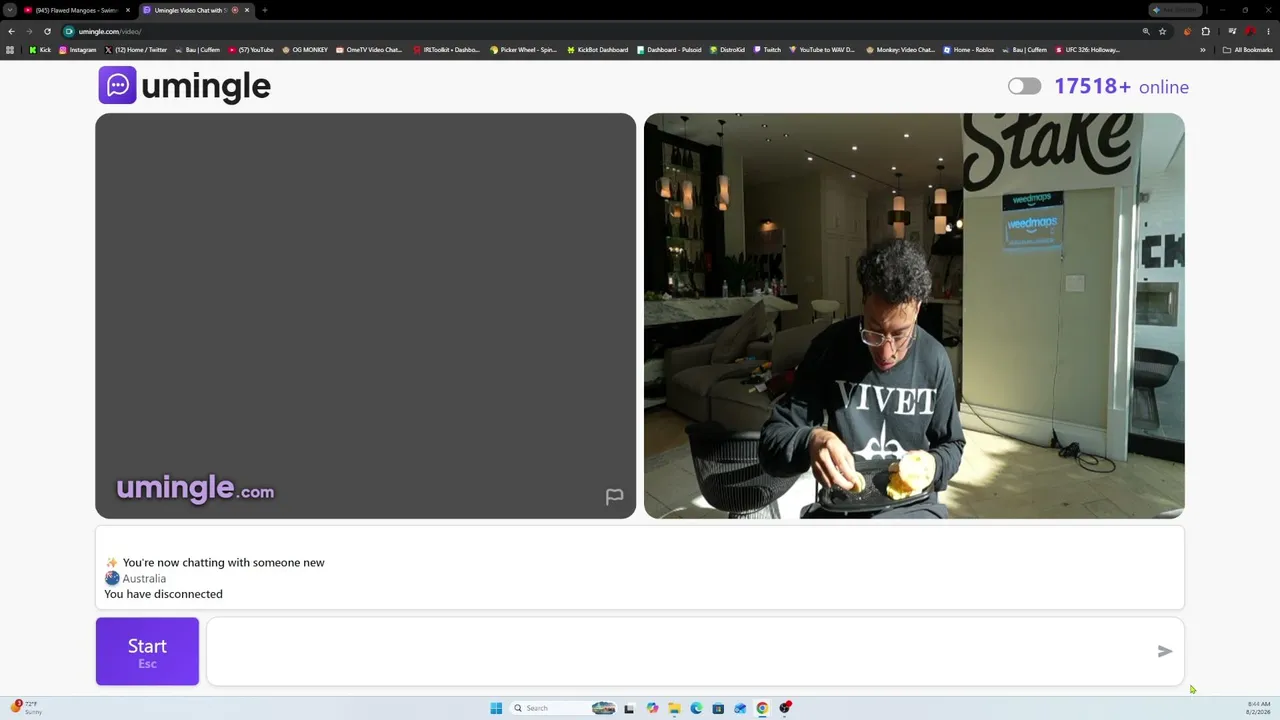Switch to Google Chrome in the taskbar

(x=762, y=708)
